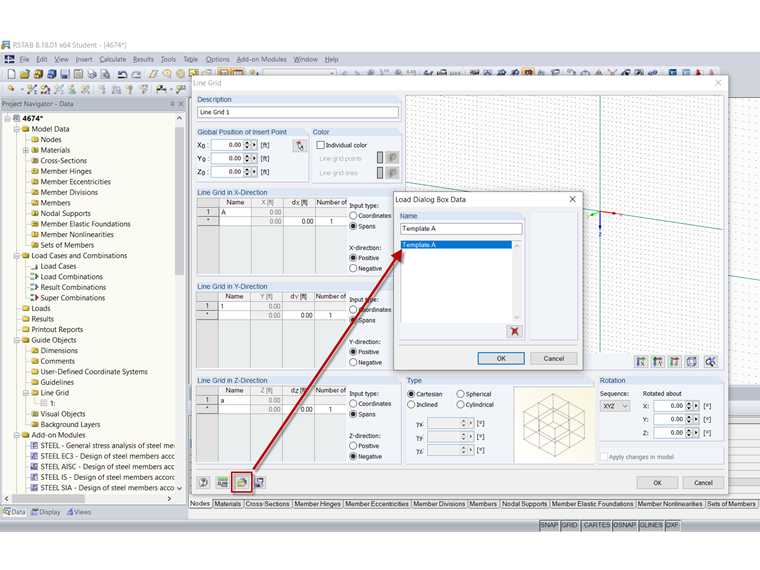Click the new node tool icon in second toolbar
Screen dimensions: 760x570
[11, 89]
